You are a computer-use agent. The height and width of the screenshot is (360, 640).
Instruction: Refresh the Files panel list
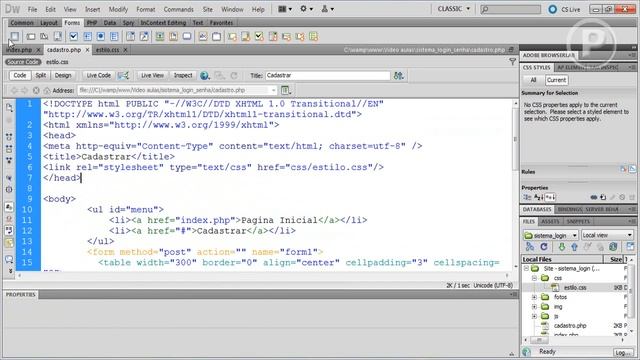tap(544, 247)
